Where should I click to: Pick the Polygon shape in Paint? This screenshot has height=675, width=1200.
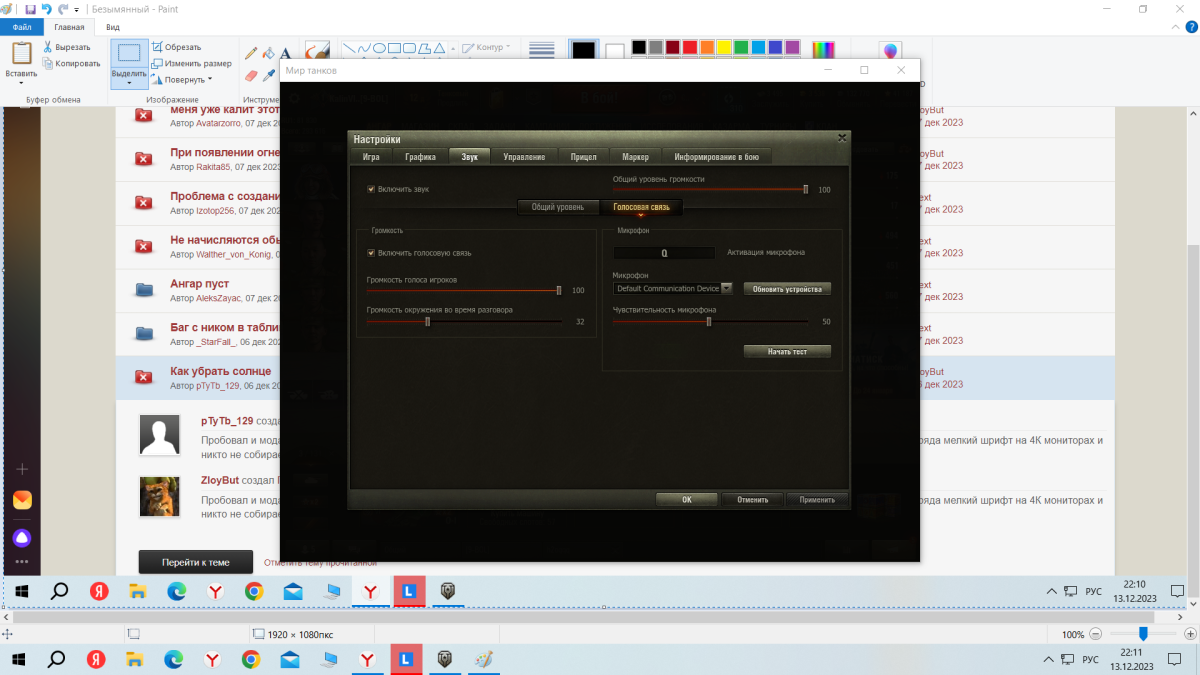click(x=424, y=47)
